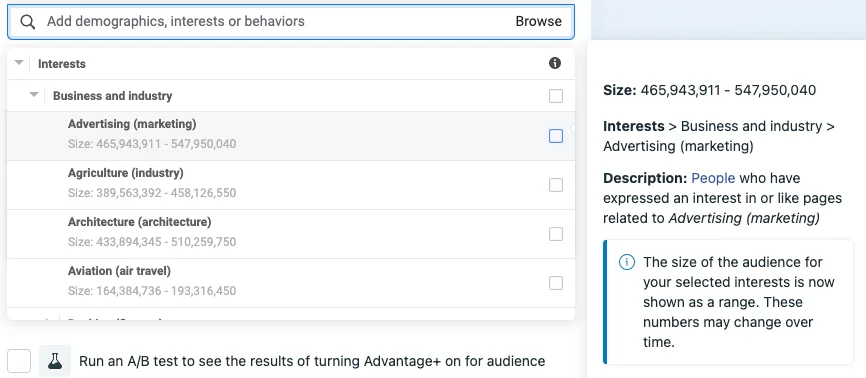Image resolution: width=866 pixels, height=378 pixels.
Task: Open the People link in Description
Action: coord(713,178)
